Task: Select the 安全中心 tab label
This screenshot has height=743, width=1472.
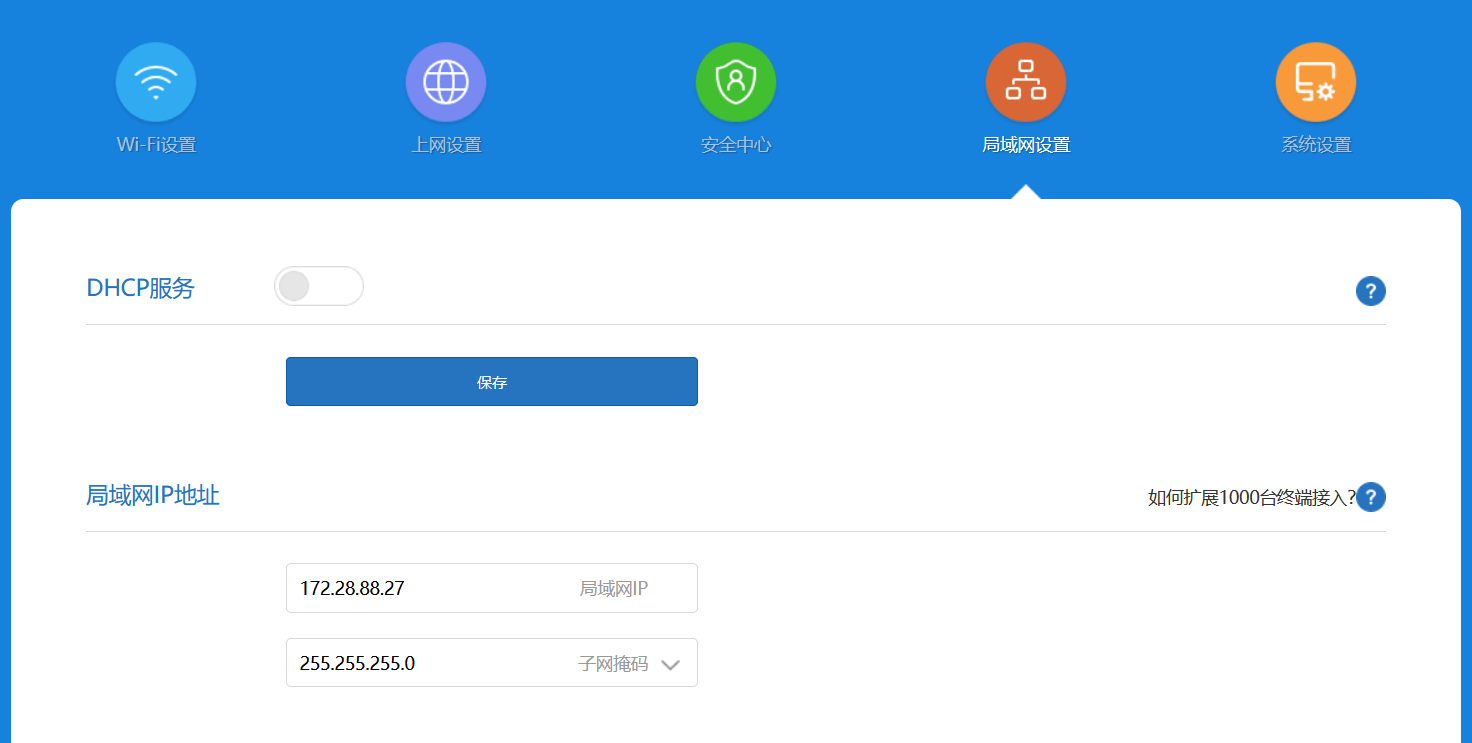Action: (x=736, y=145)
